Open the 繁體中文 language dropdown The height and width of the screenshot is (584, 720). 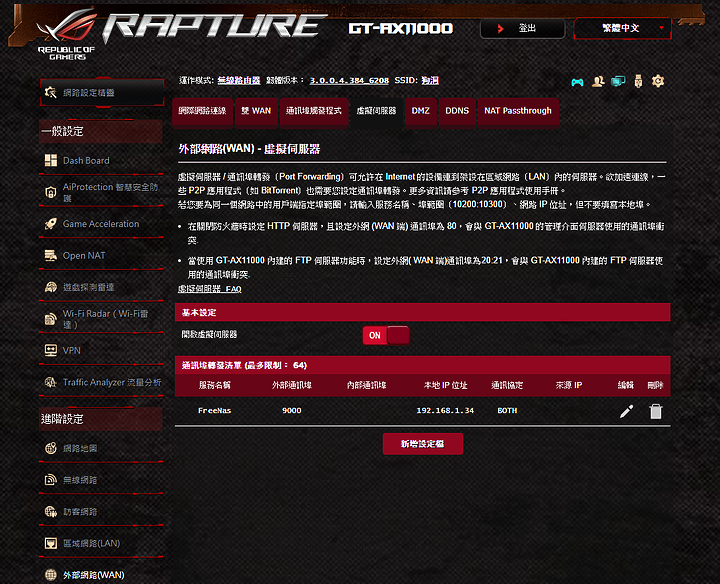[x=622, y=28]
